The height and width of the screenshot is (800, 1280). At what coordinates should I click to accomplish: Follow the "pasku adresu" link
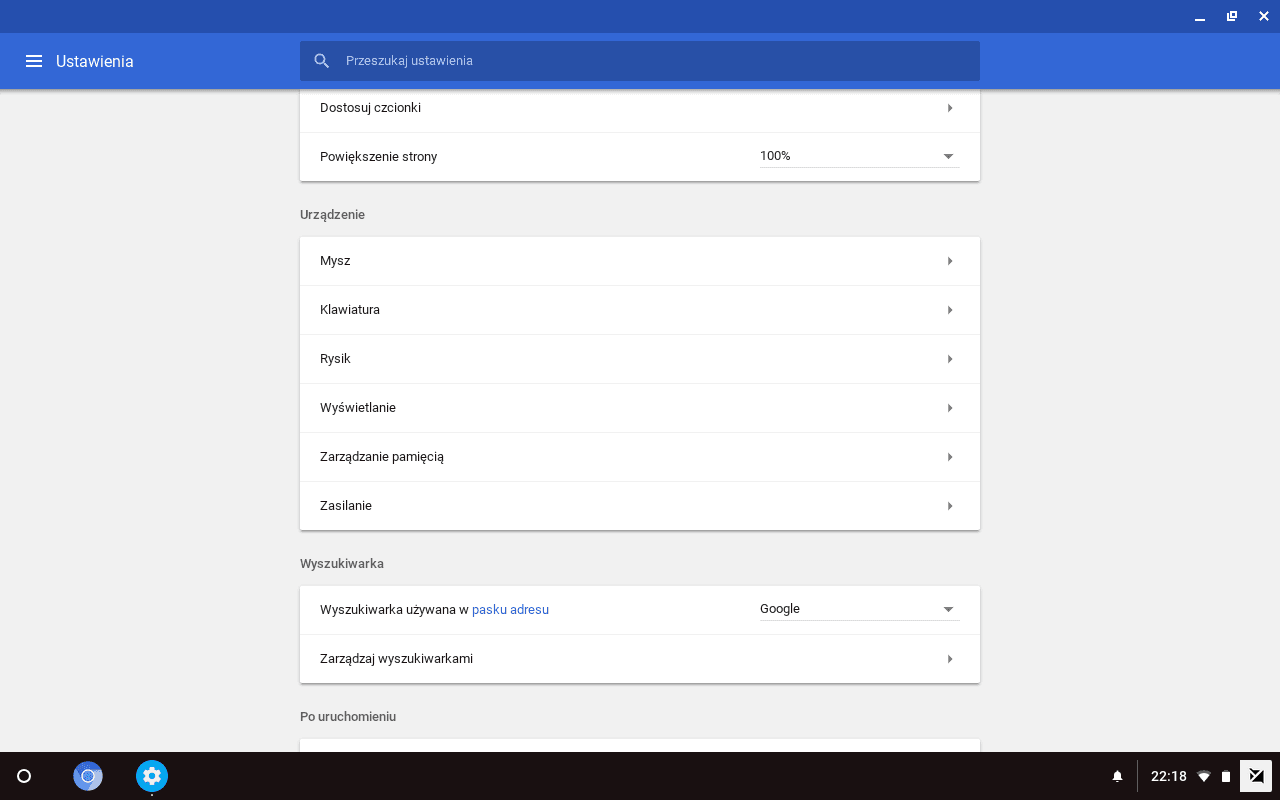tap(510, 609)
